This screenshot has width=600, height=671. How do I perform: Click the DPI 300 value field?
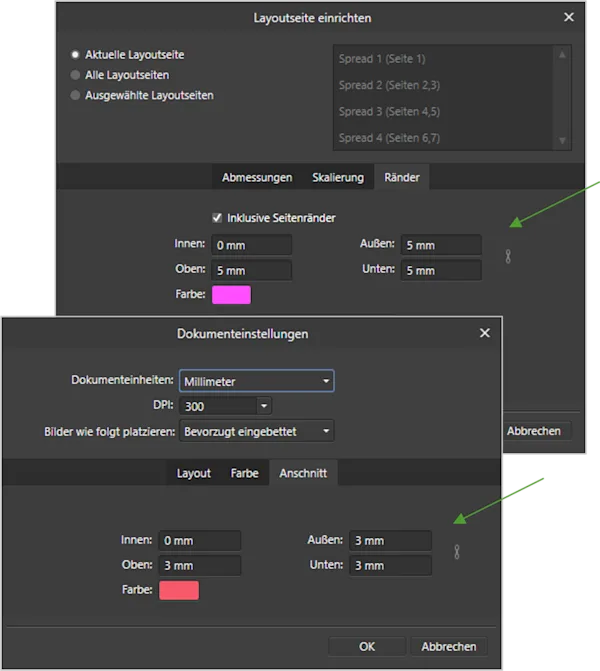point(218,406)
